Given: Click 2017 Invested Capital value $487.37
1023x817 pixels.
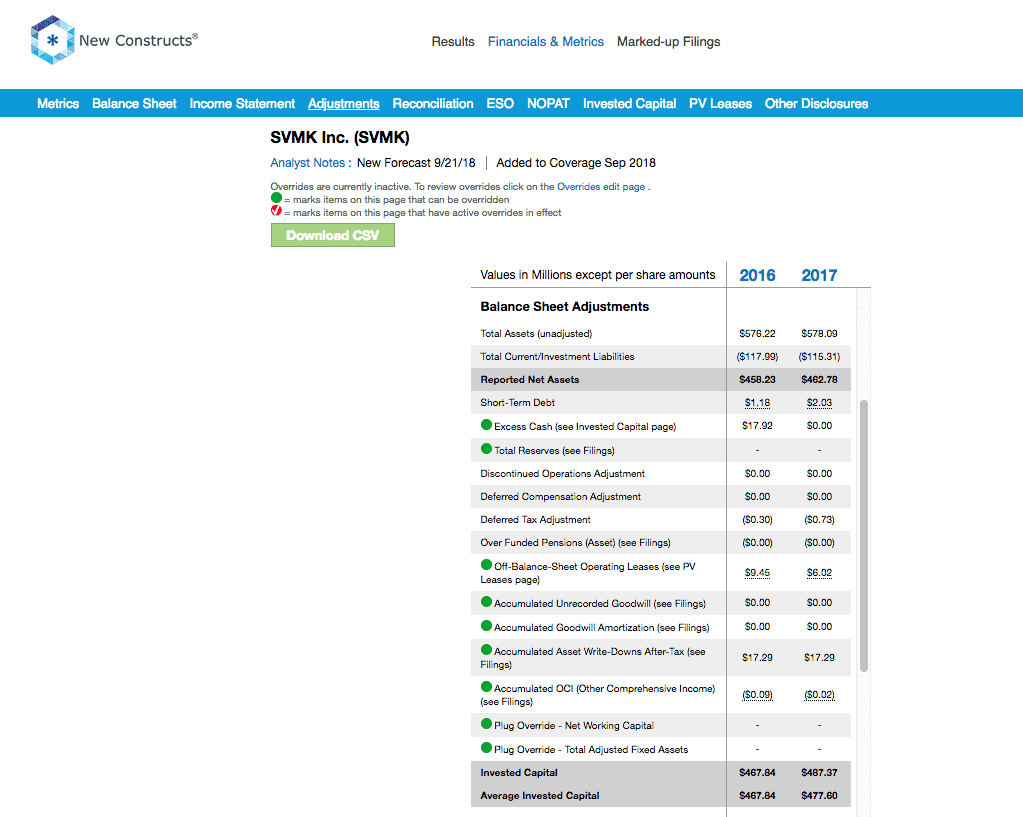Looking at the screenshot, I should point(819,773).
